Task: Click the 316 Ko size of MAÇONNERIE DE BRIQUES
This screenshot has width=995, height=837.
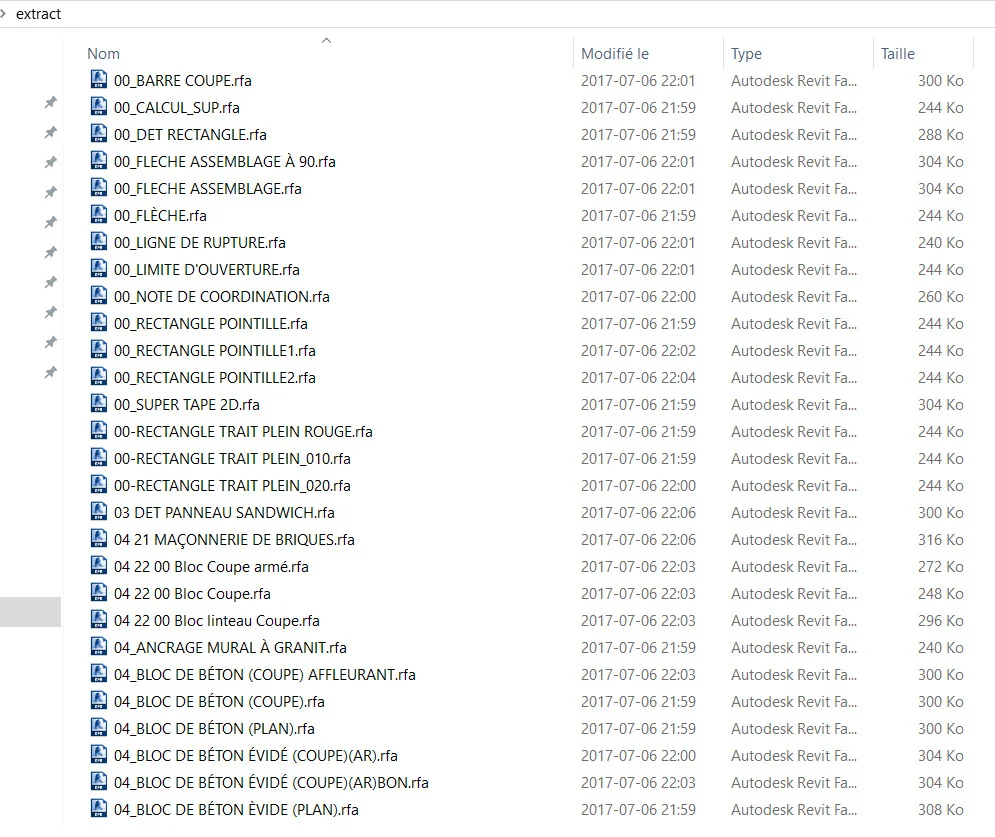Action: [x=940, y=539]
